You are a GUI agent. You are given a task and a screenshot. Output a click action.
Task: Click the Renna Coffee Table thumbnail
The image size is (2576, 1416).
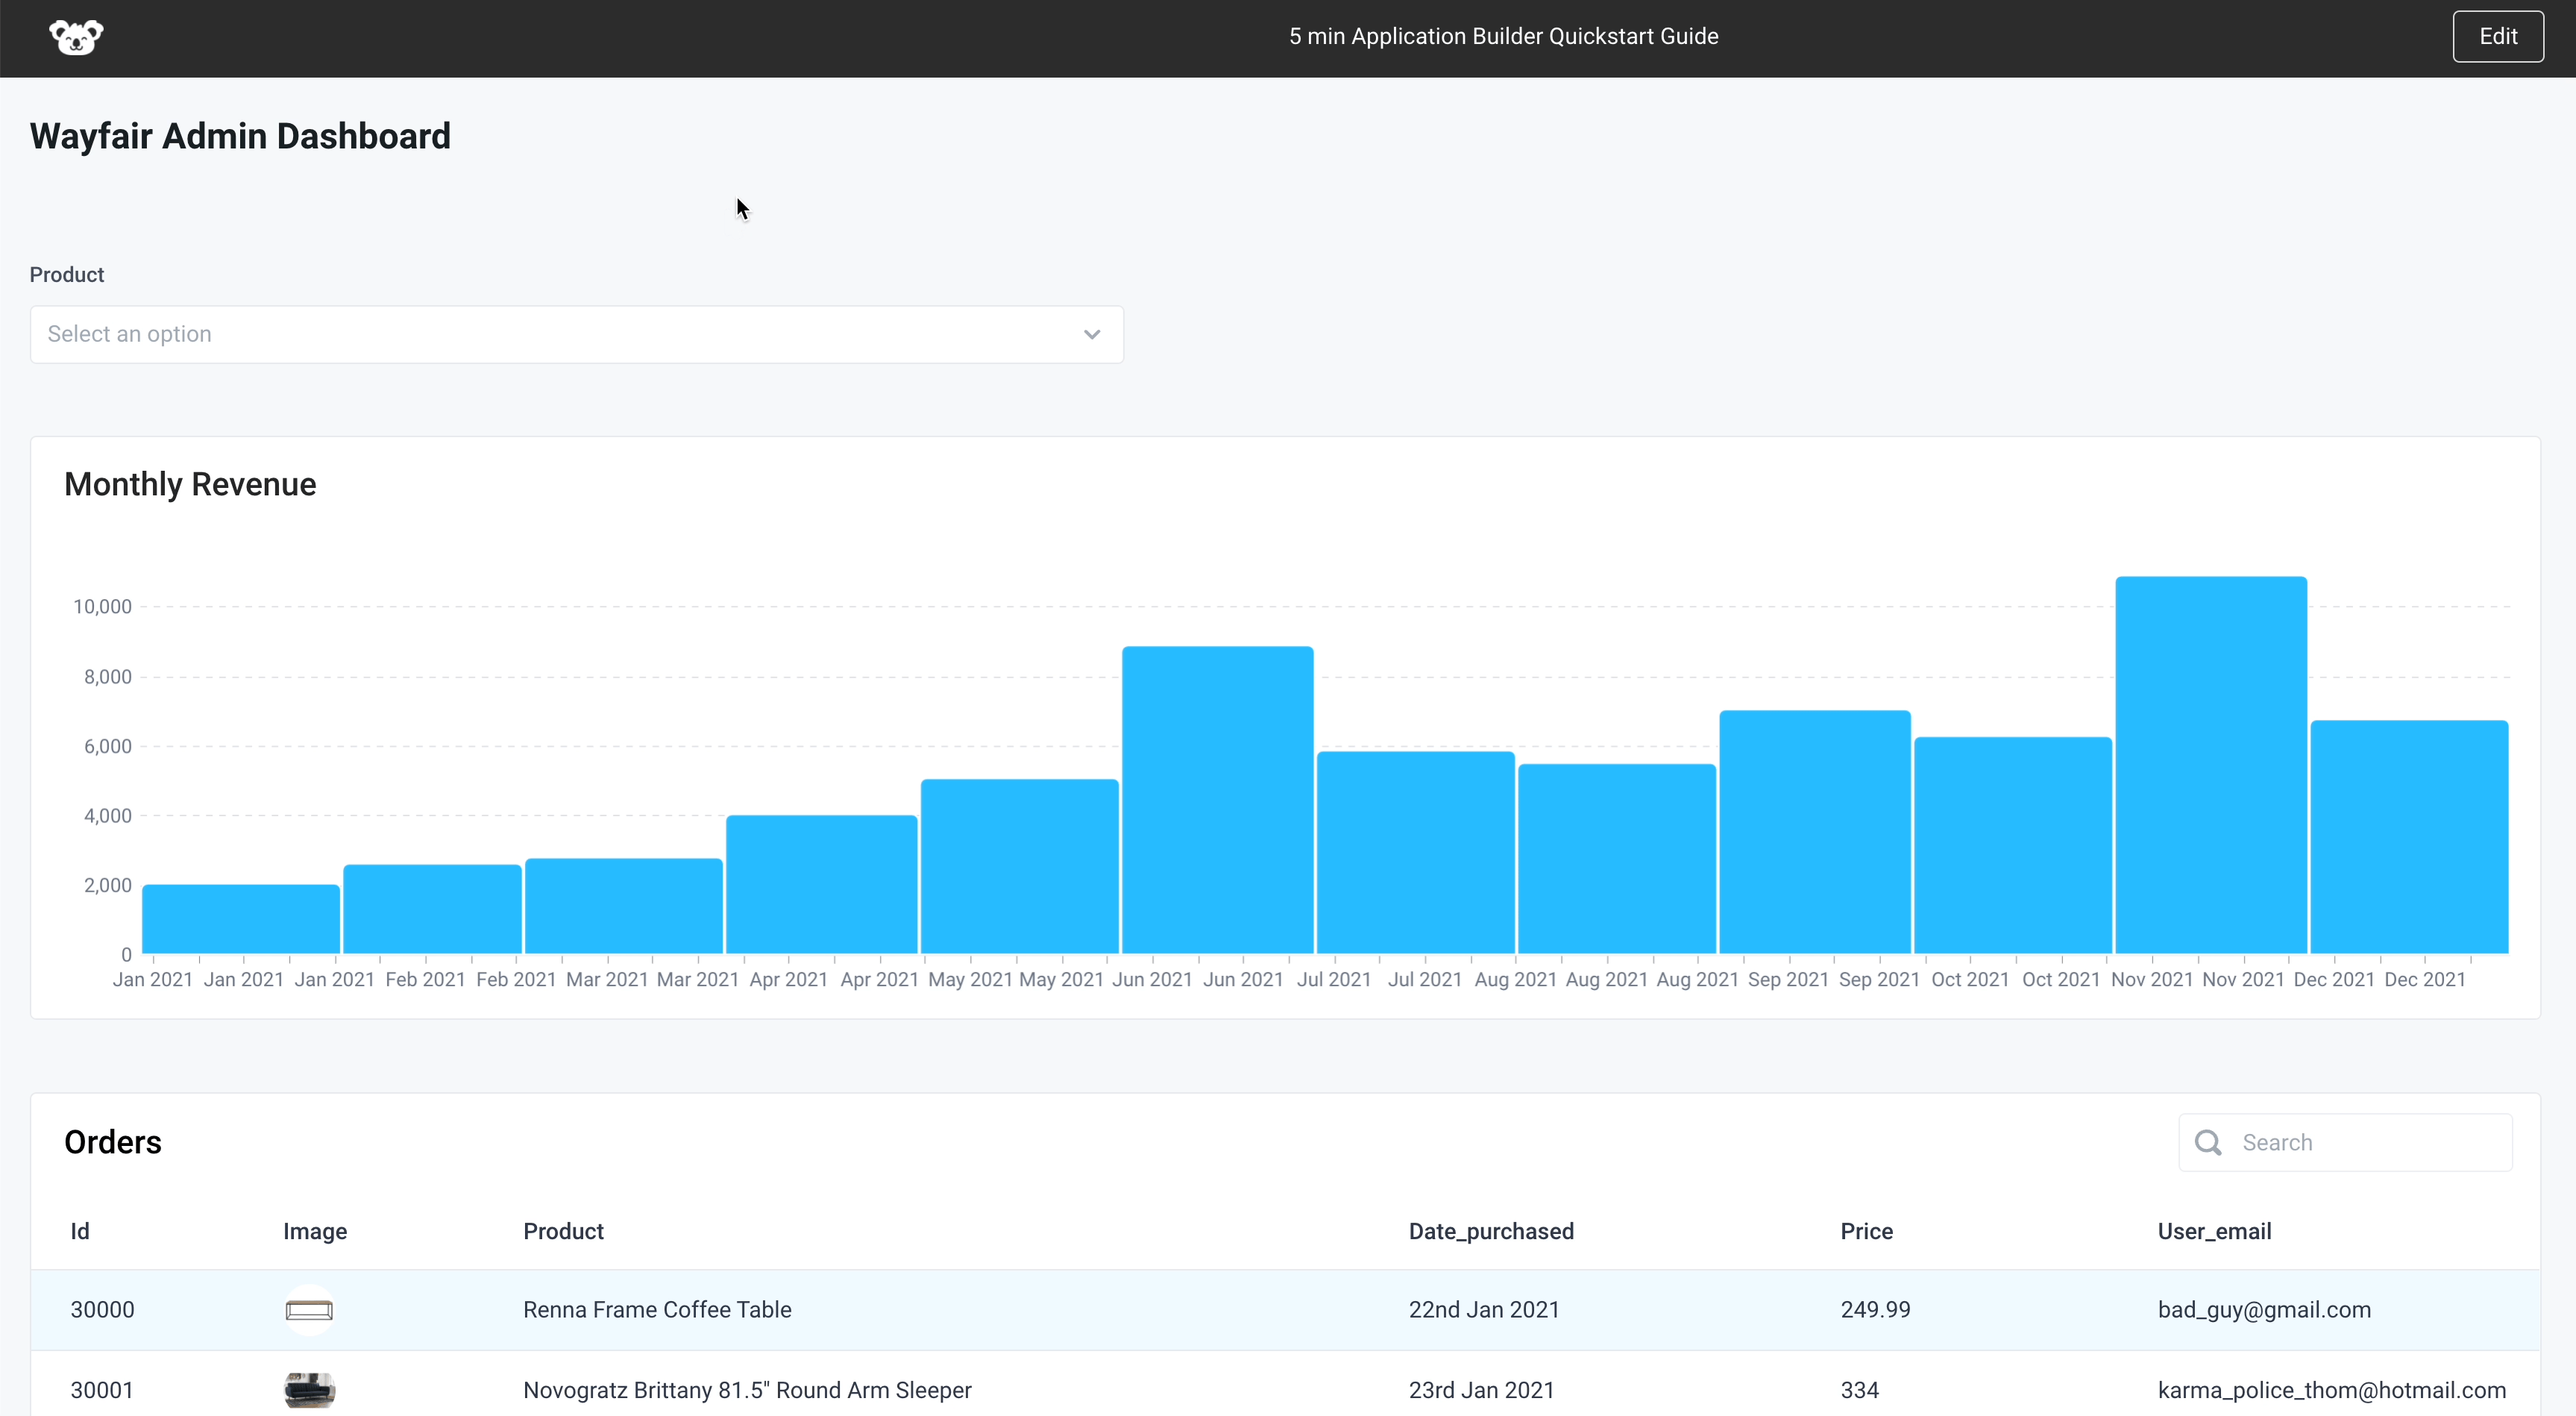[309, 1310]
